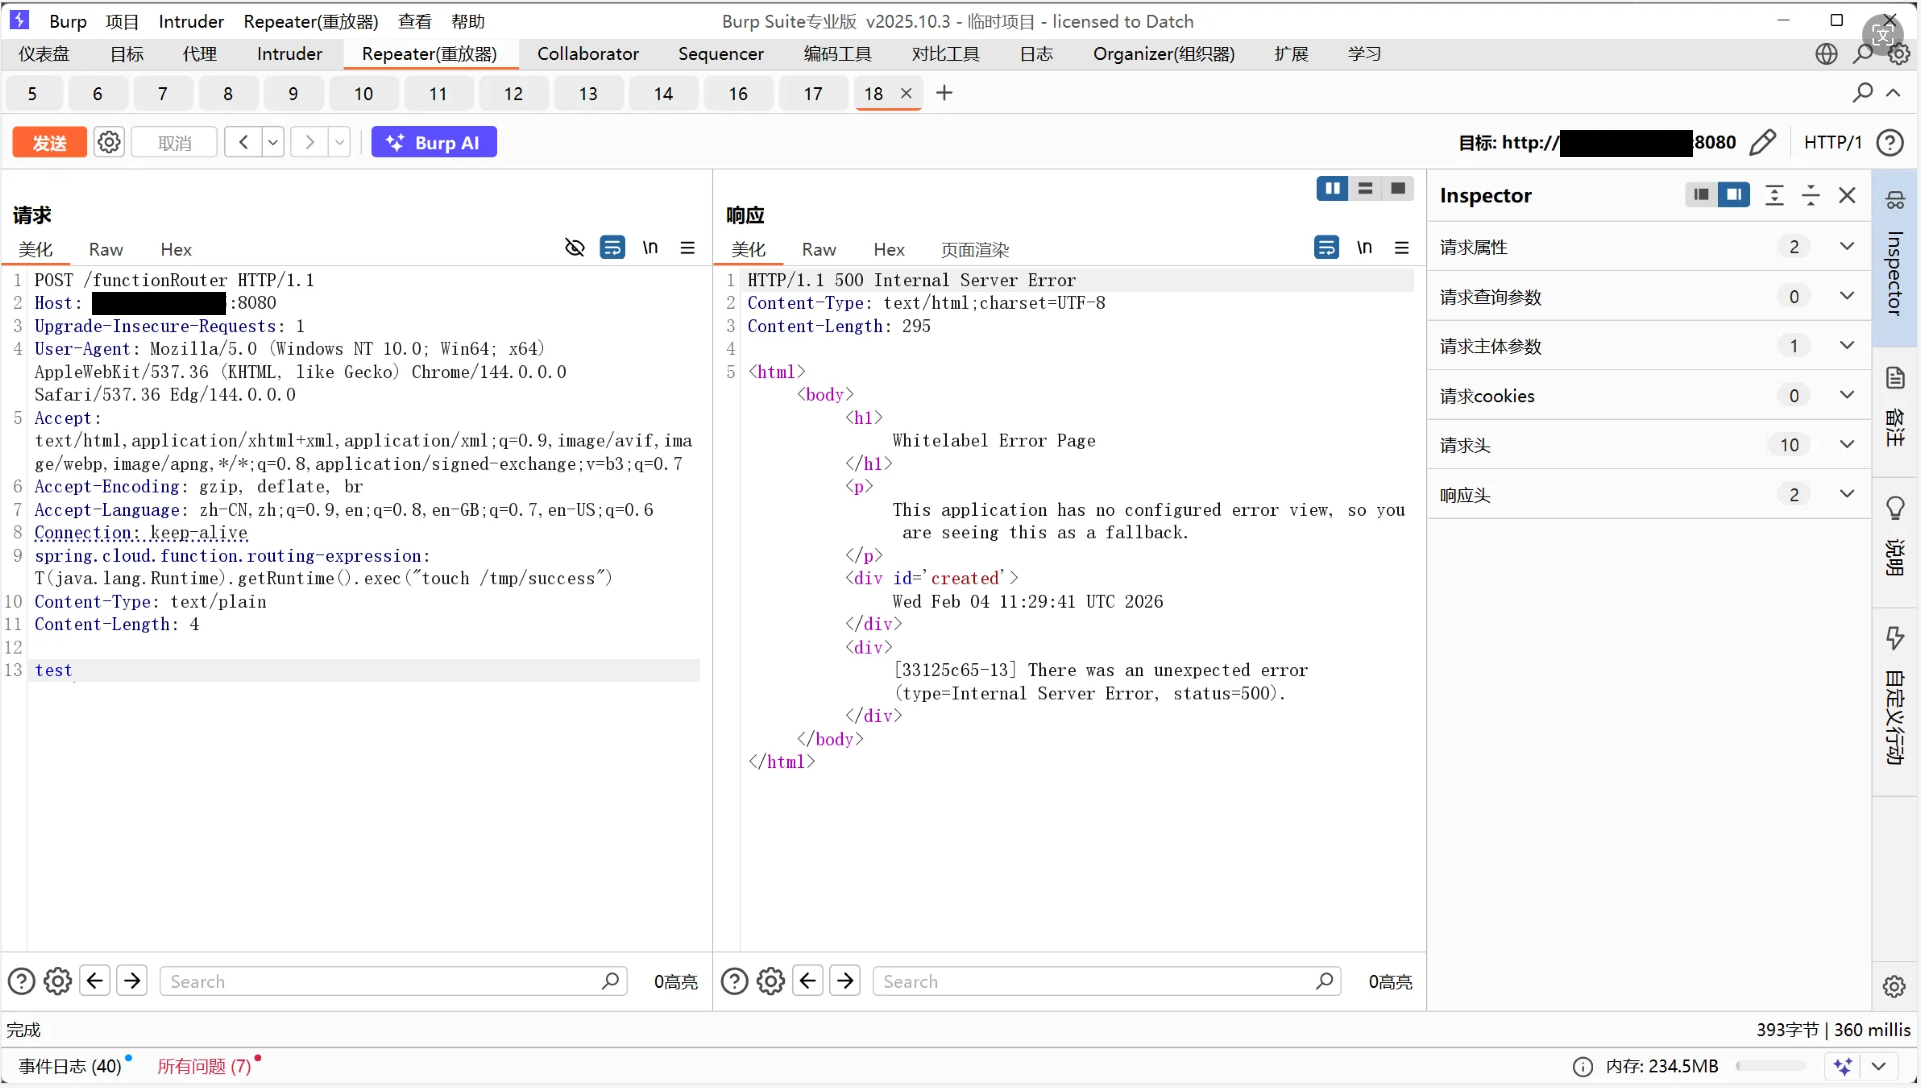Open request search help icon
This screenshot has height=1088, width=1921.
tap(21, 981)
